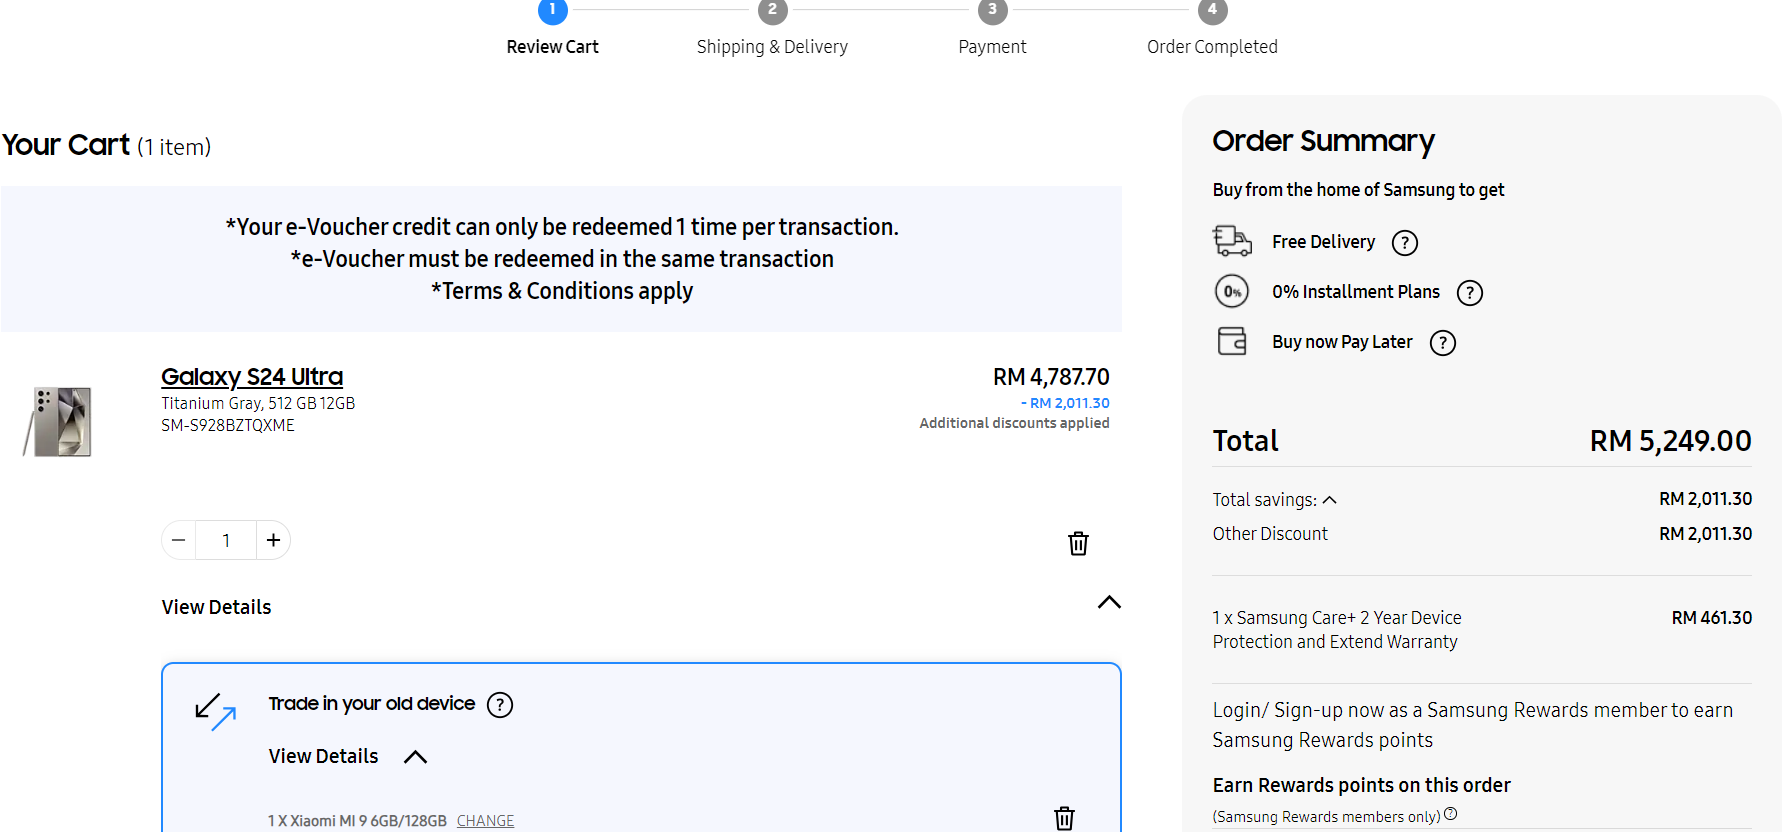Click the trade-in arrows icon
The image size is (1789, 832).
tap(215, 712)
